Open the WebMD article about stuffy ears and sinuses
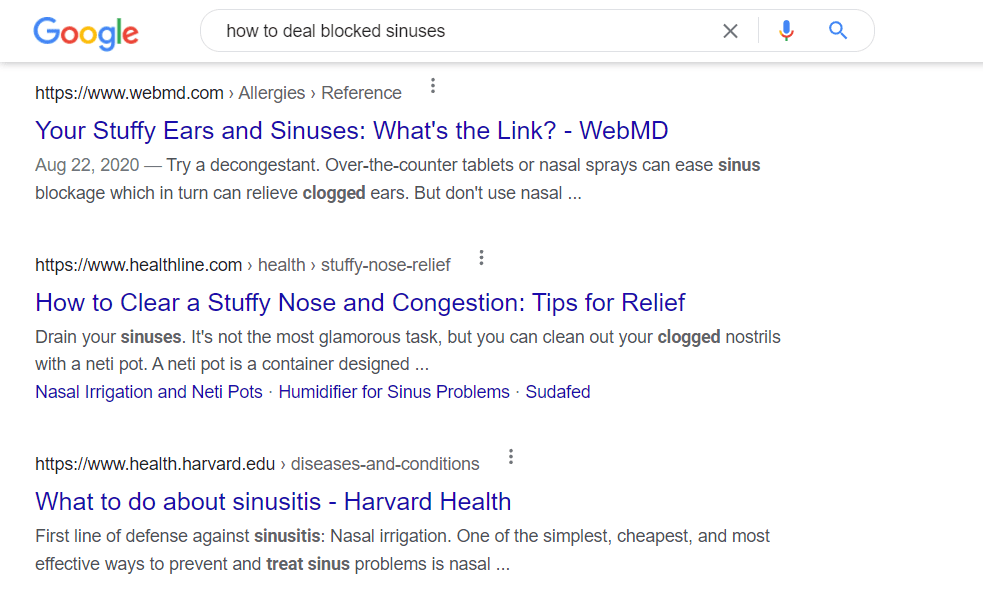 (351, 130)
